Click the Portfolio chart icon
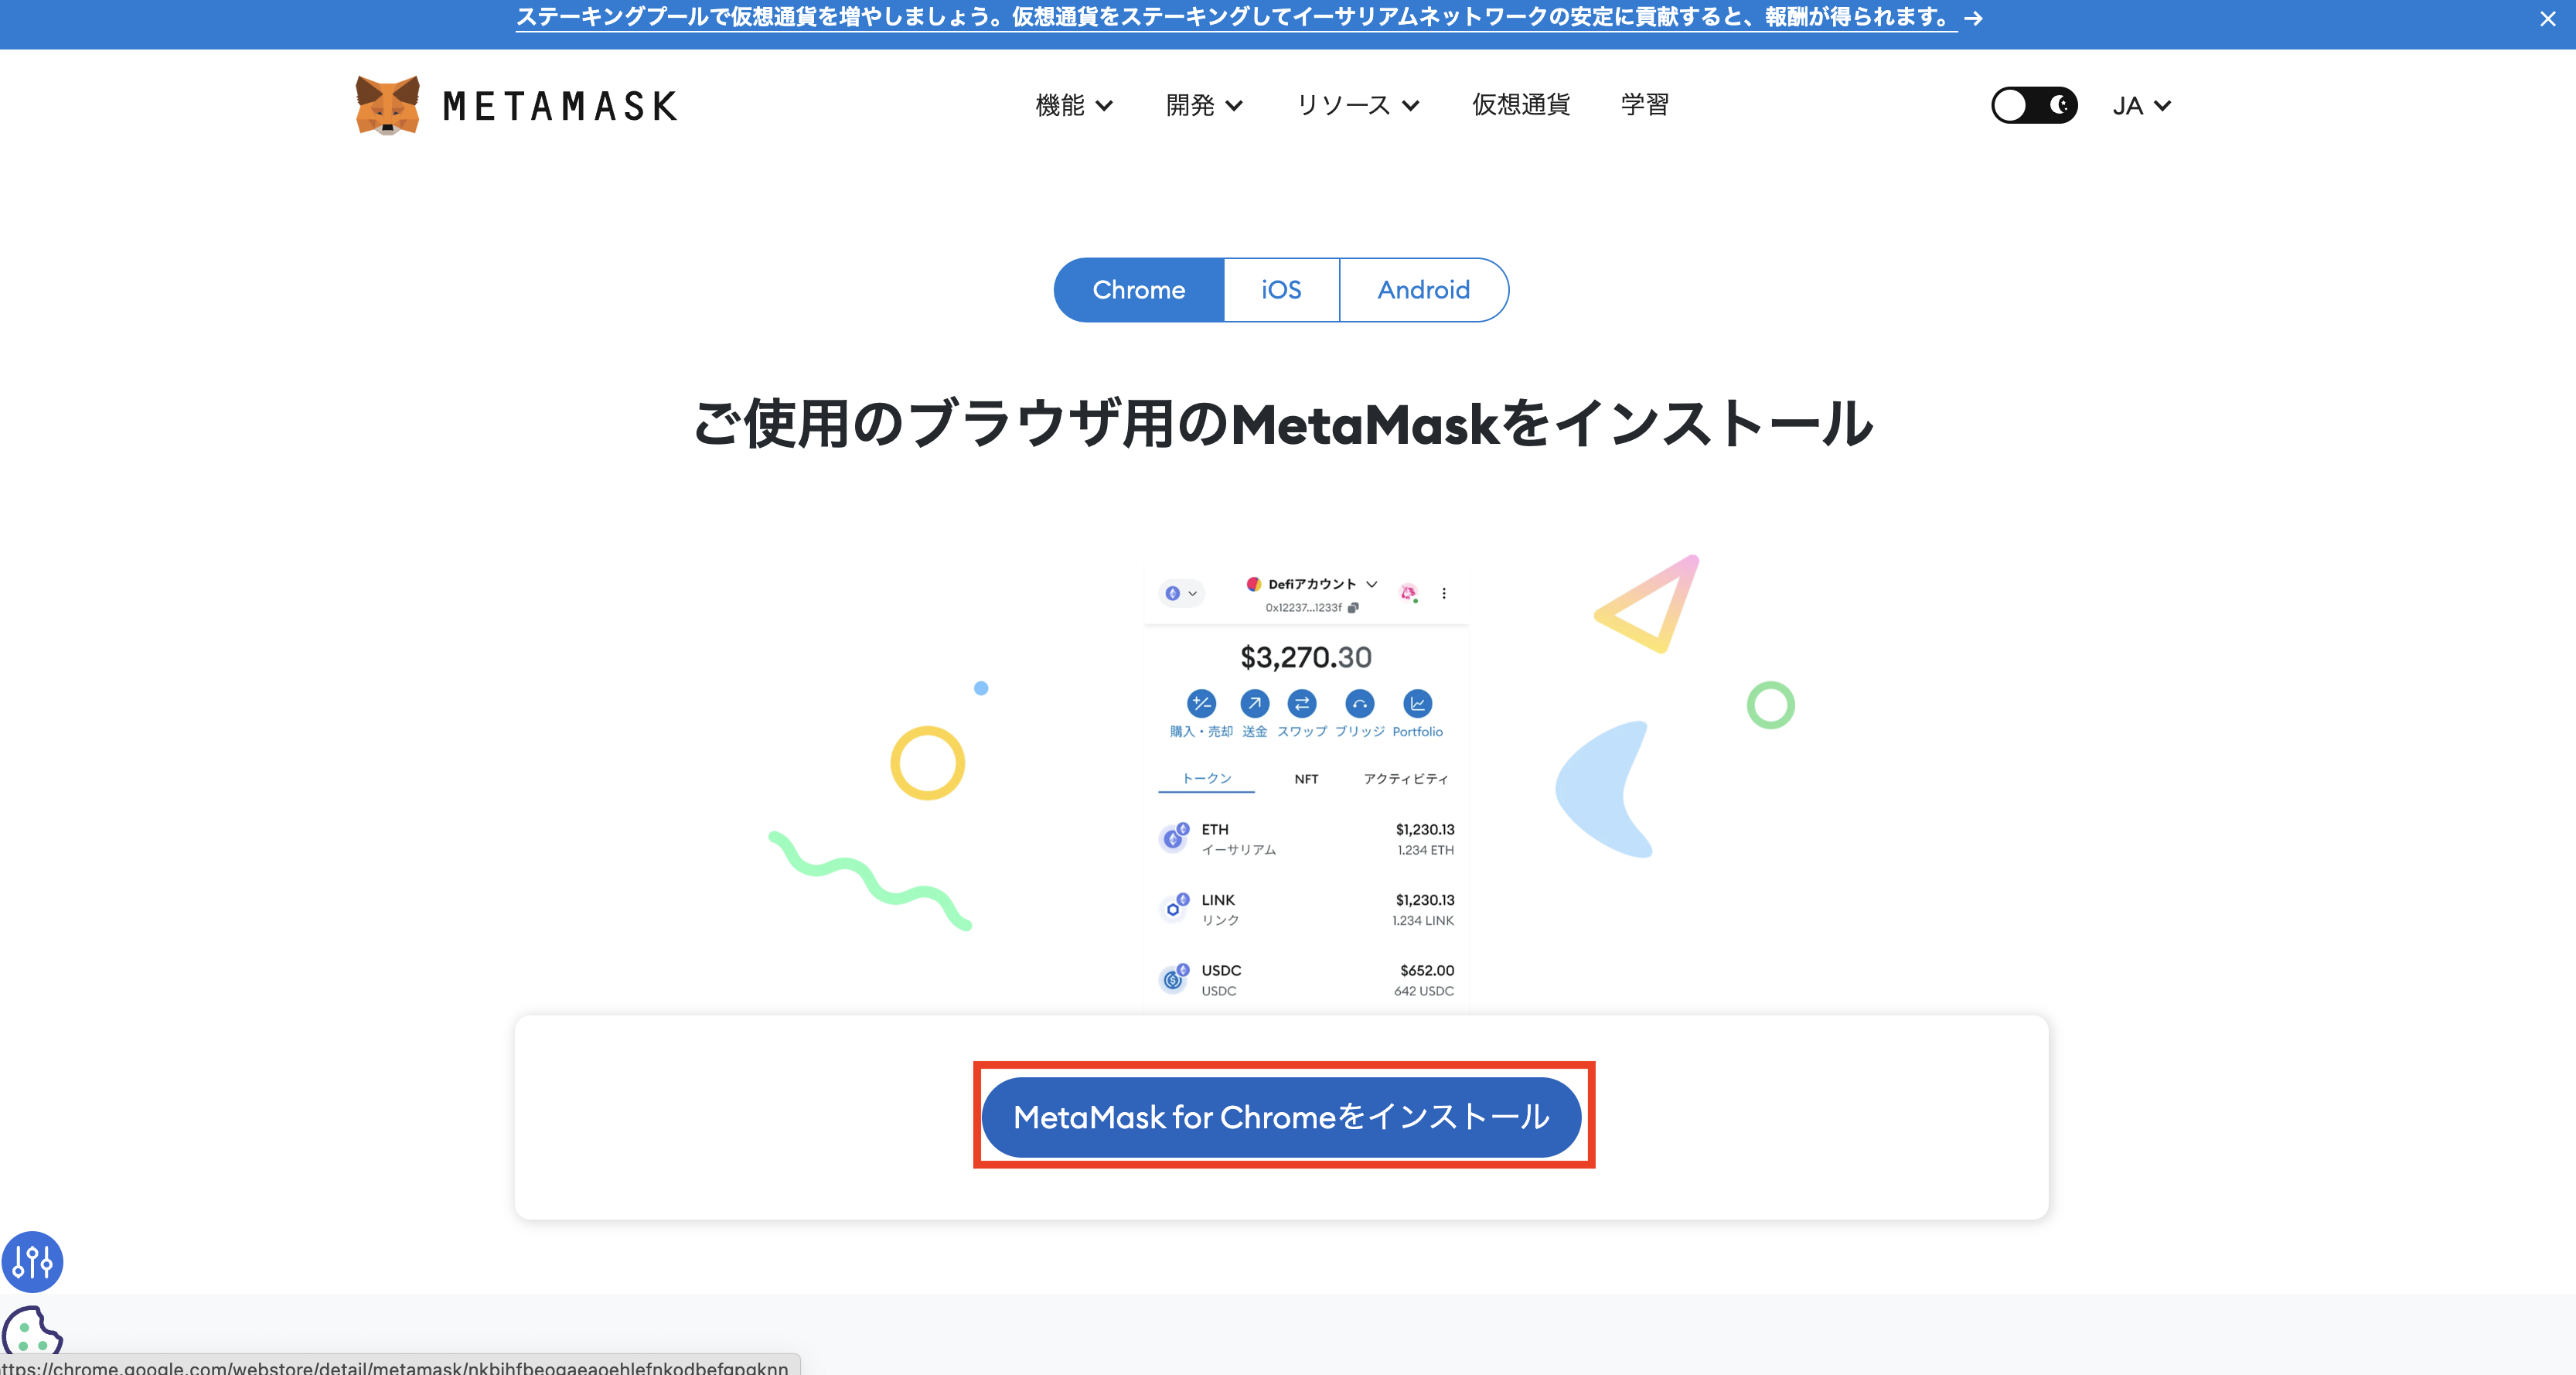The image size is (2576, 1375). (x=1417, y=704)
